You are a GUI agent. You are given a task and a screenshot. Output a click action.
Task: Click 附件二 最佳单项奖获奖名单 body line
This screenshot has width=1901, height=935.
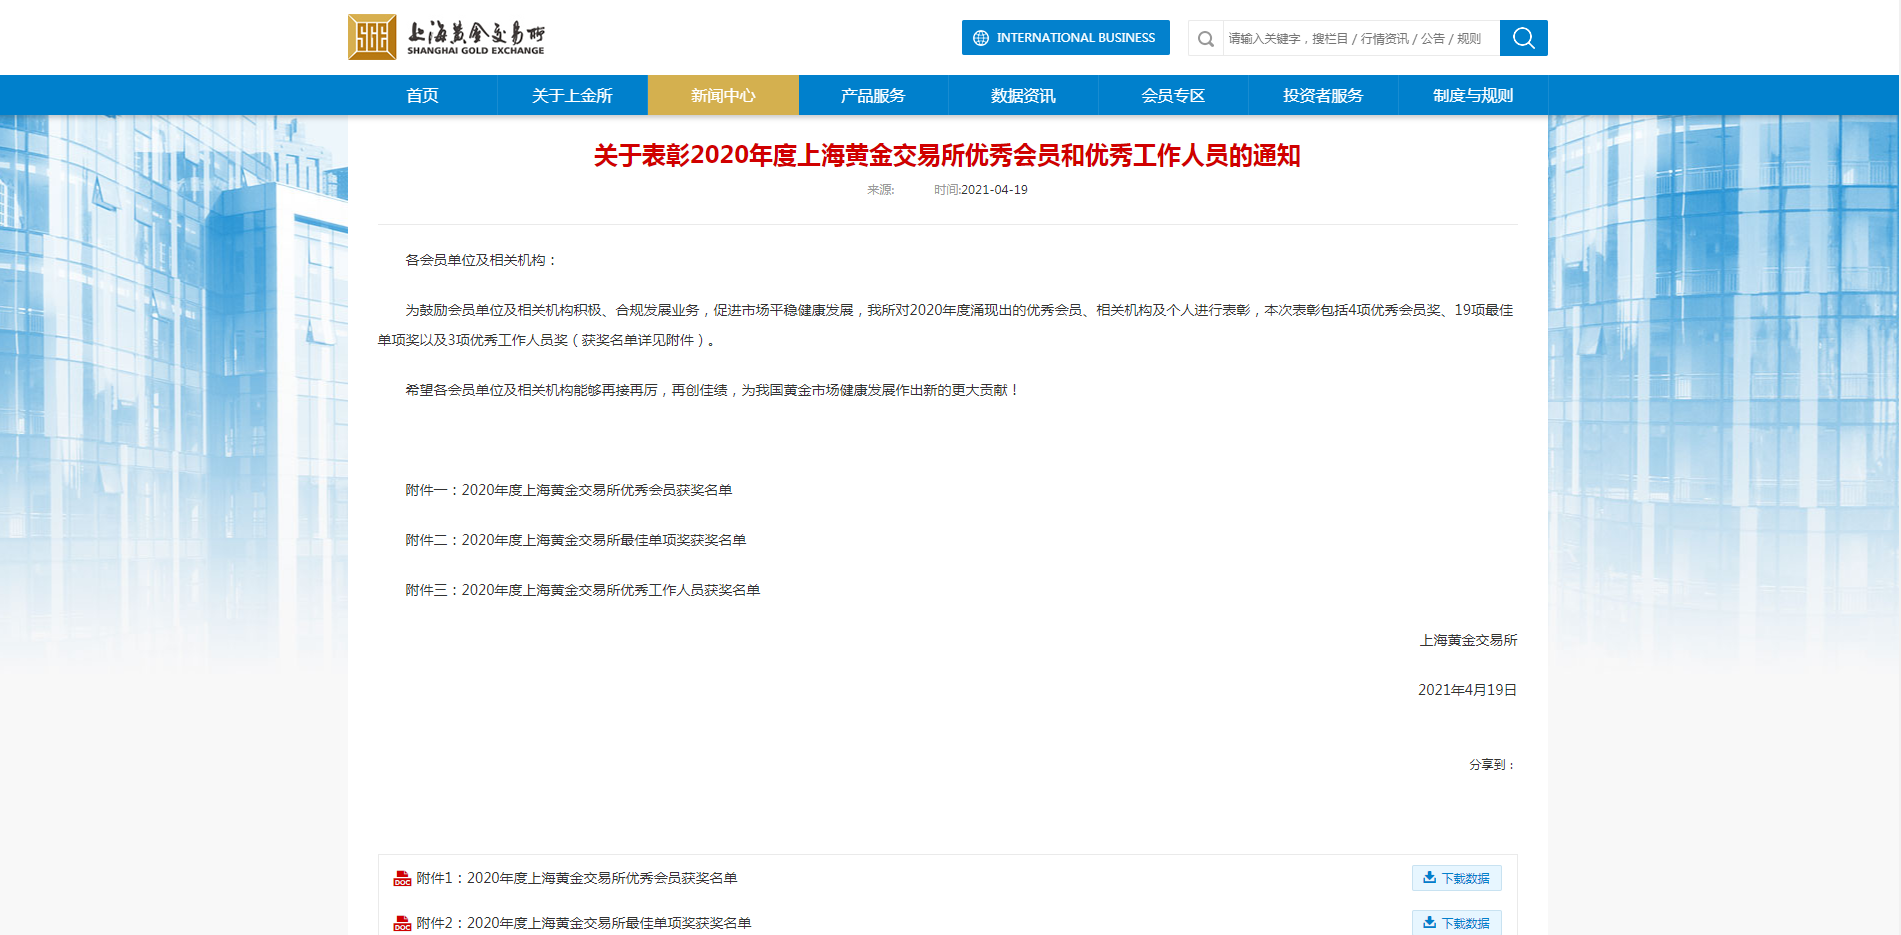(576, 540)
